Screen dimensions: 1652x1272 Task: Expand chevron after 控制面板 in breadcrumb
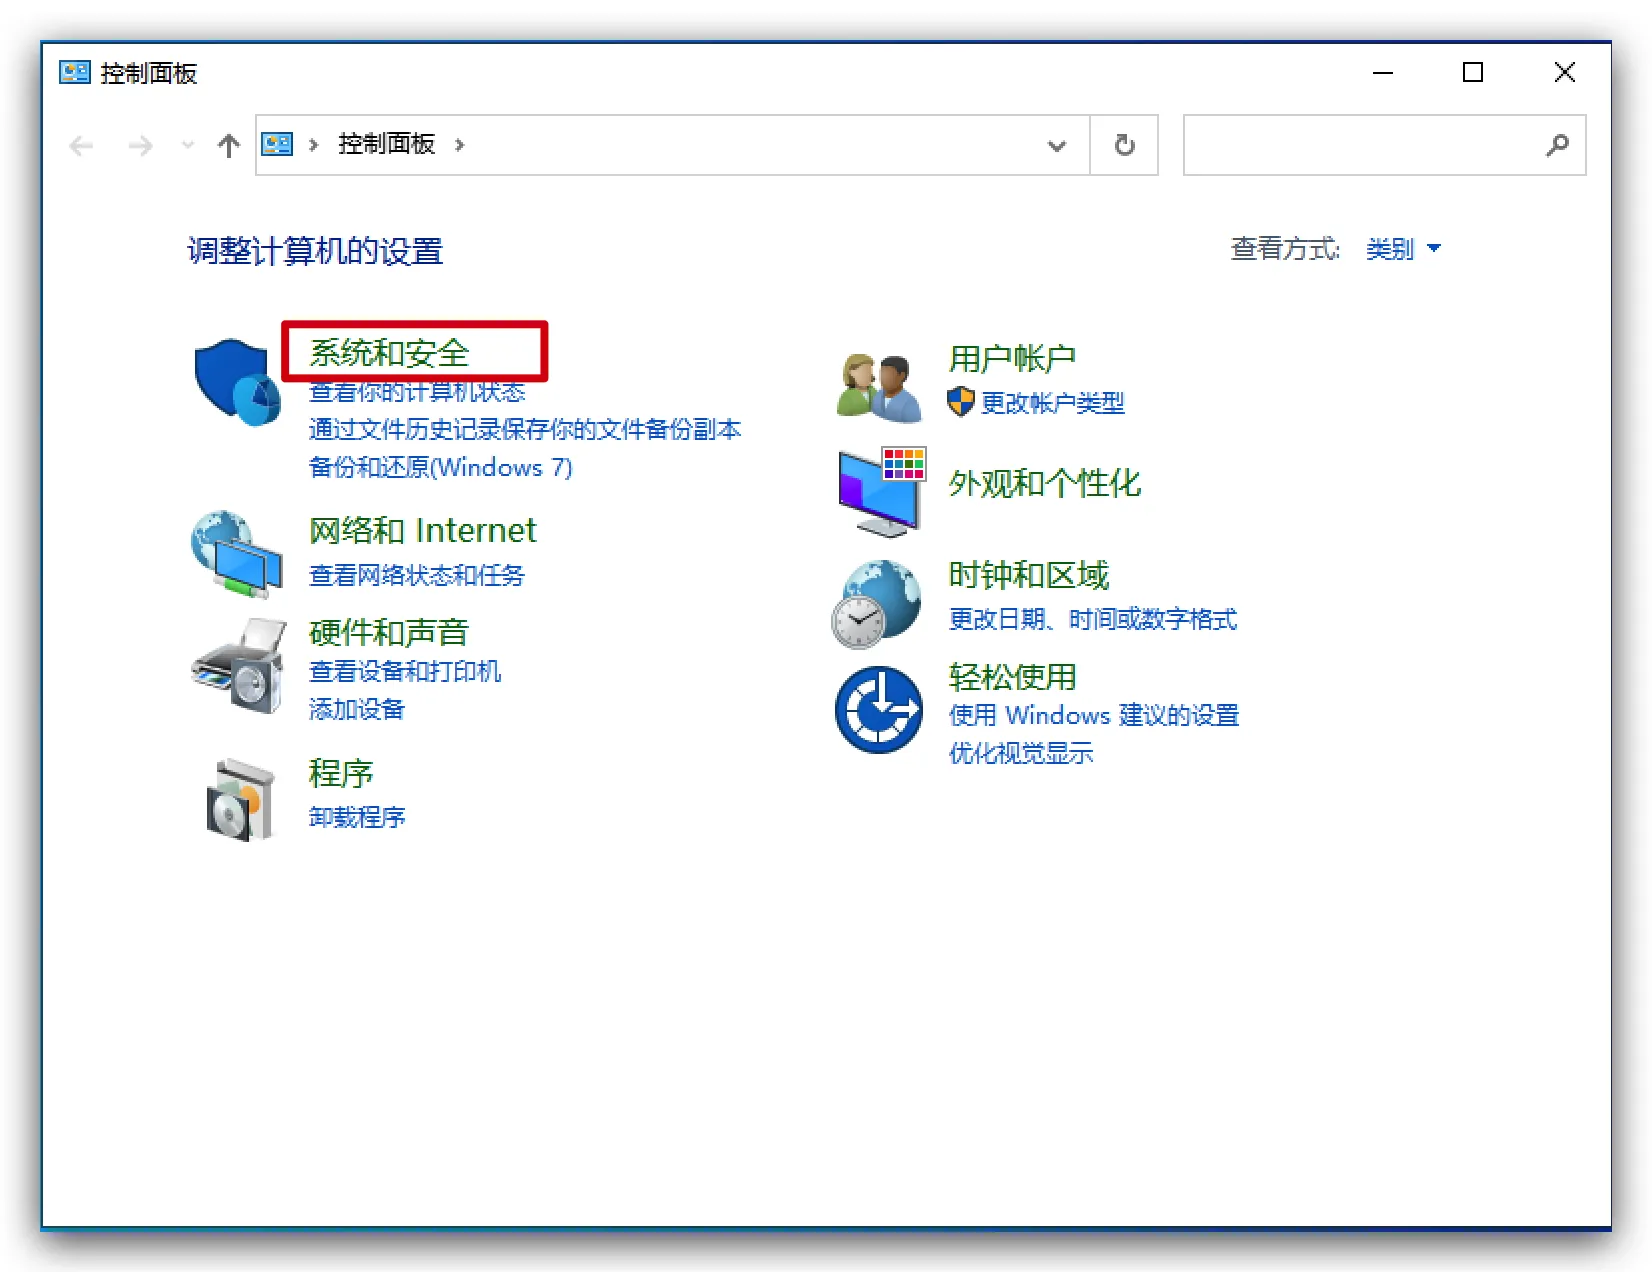[460, 145]
